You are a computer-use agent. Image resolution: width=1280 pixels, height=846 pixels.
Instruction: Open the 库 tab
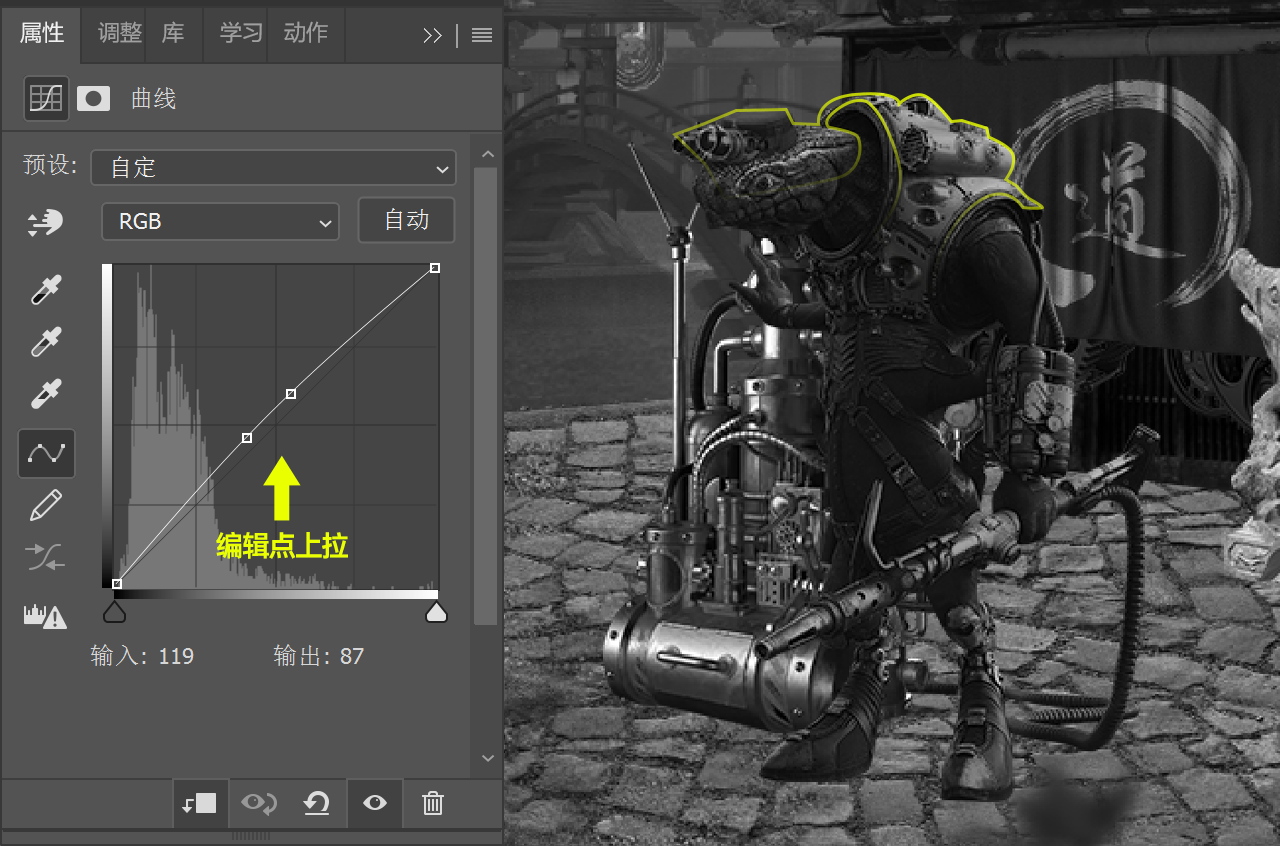pyautogui.click(x=174, y=33)
